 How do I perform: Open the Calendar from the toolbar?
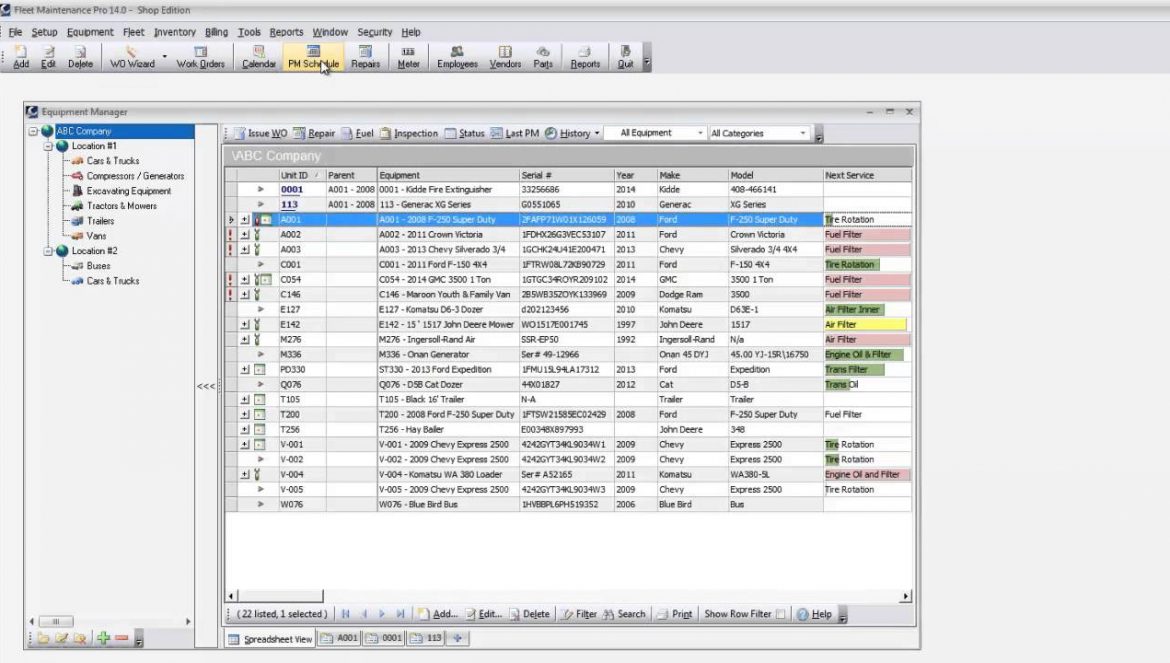coord(259,57)
